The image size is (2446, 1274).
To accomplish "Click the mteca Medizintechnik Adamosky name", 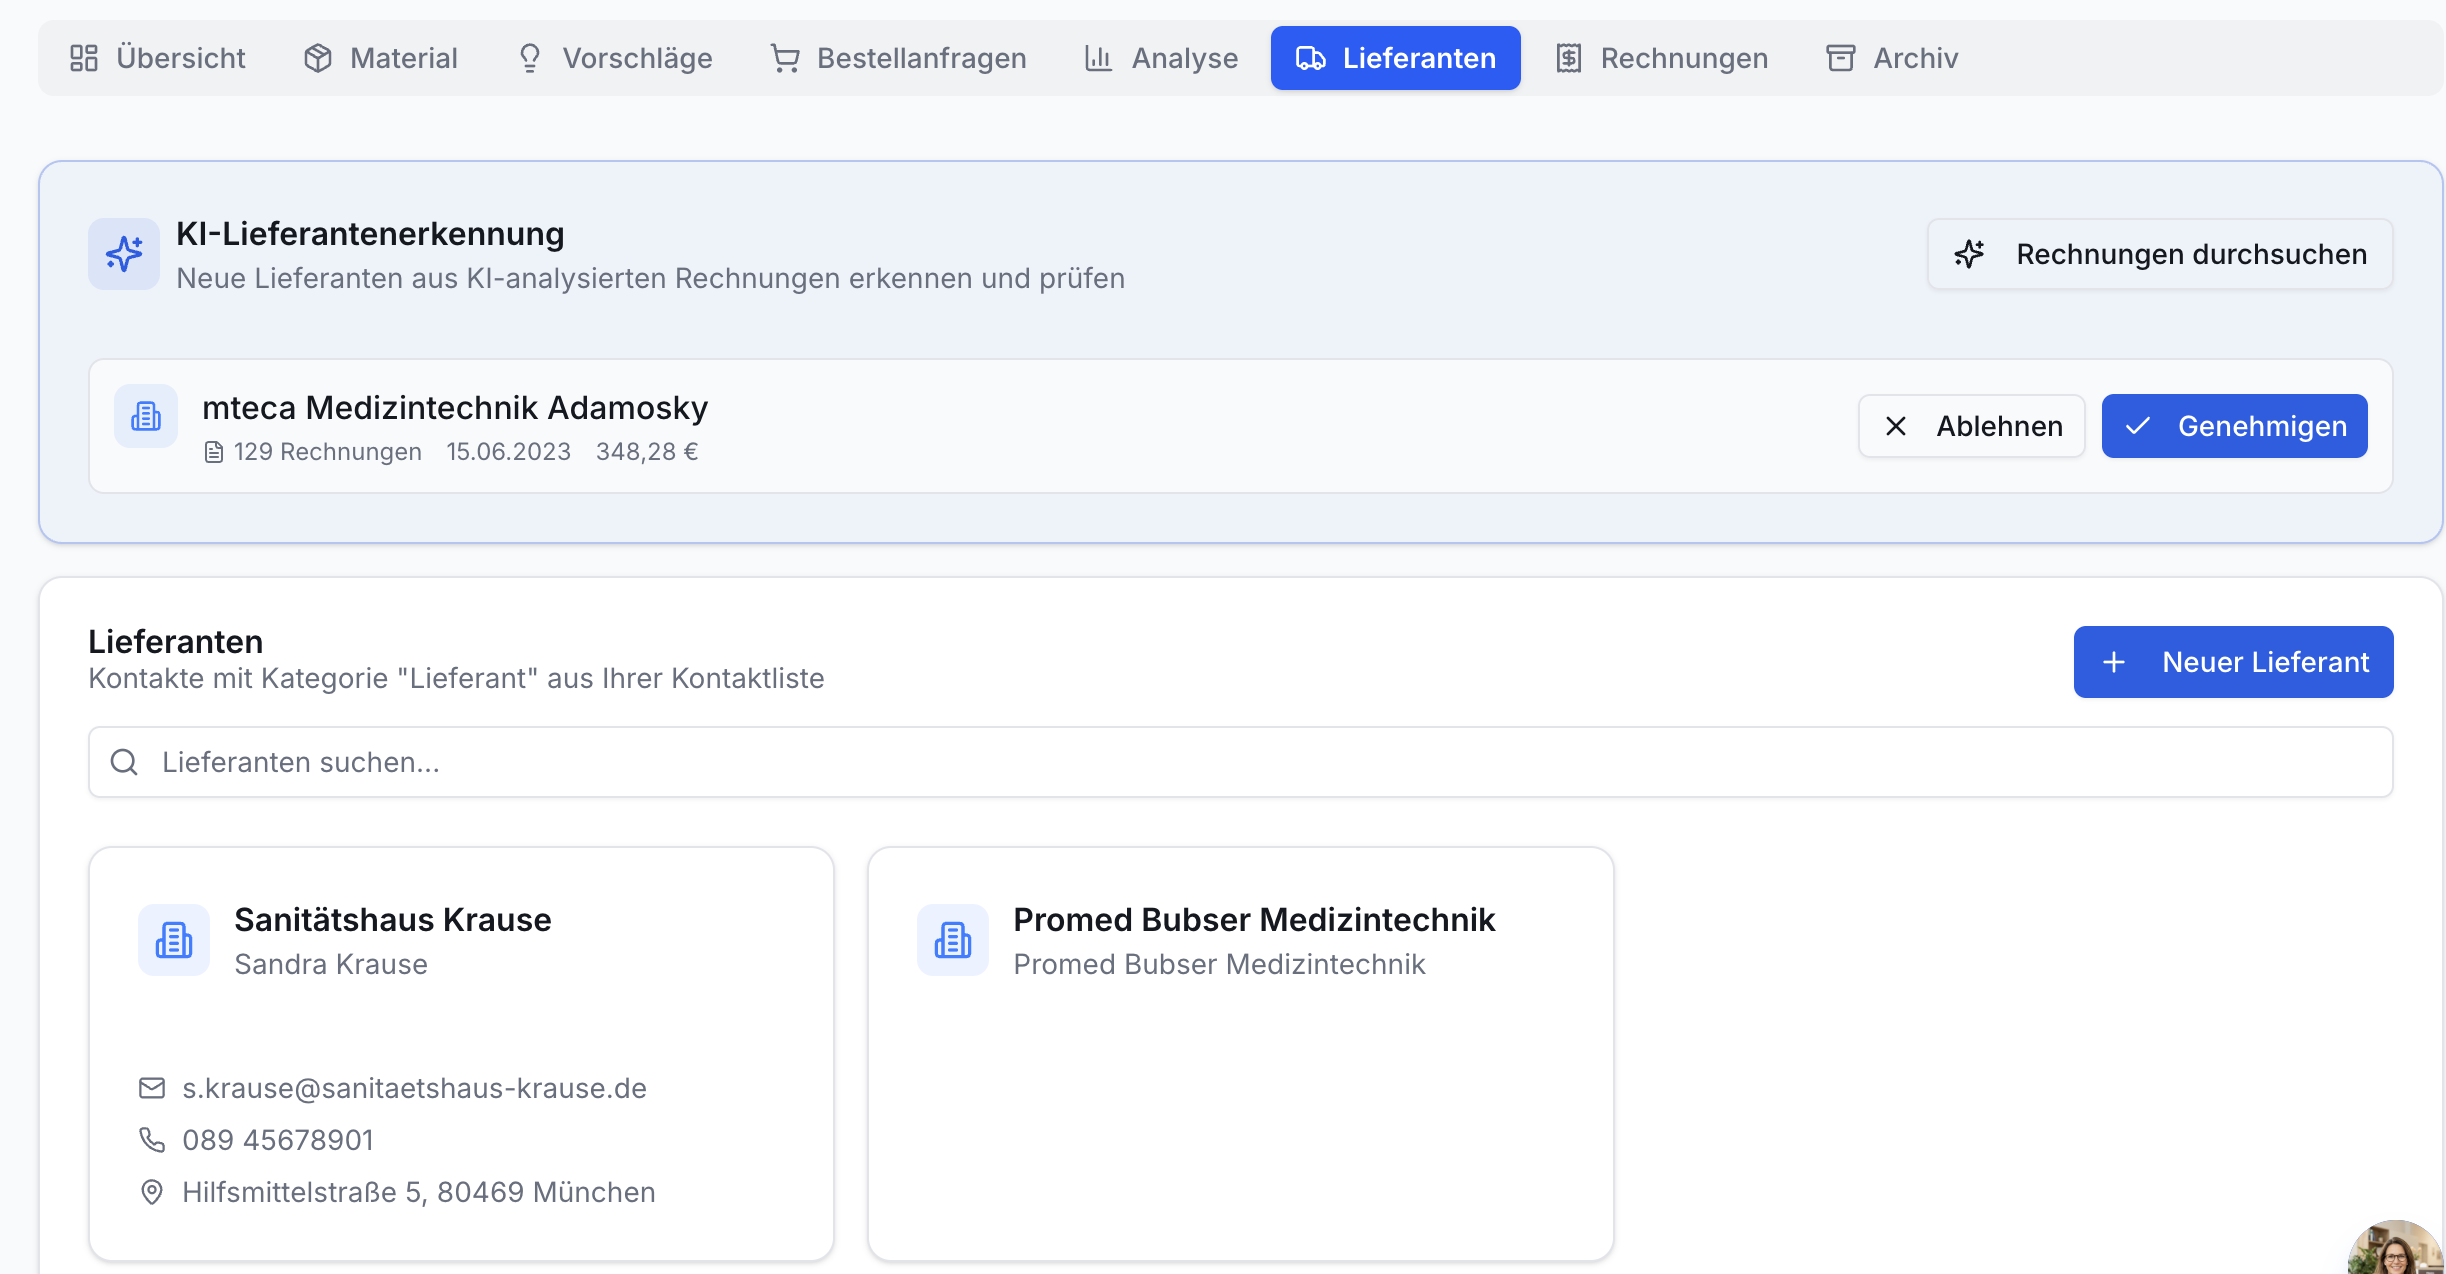I will pyautogui.click(x=455, y=408).
